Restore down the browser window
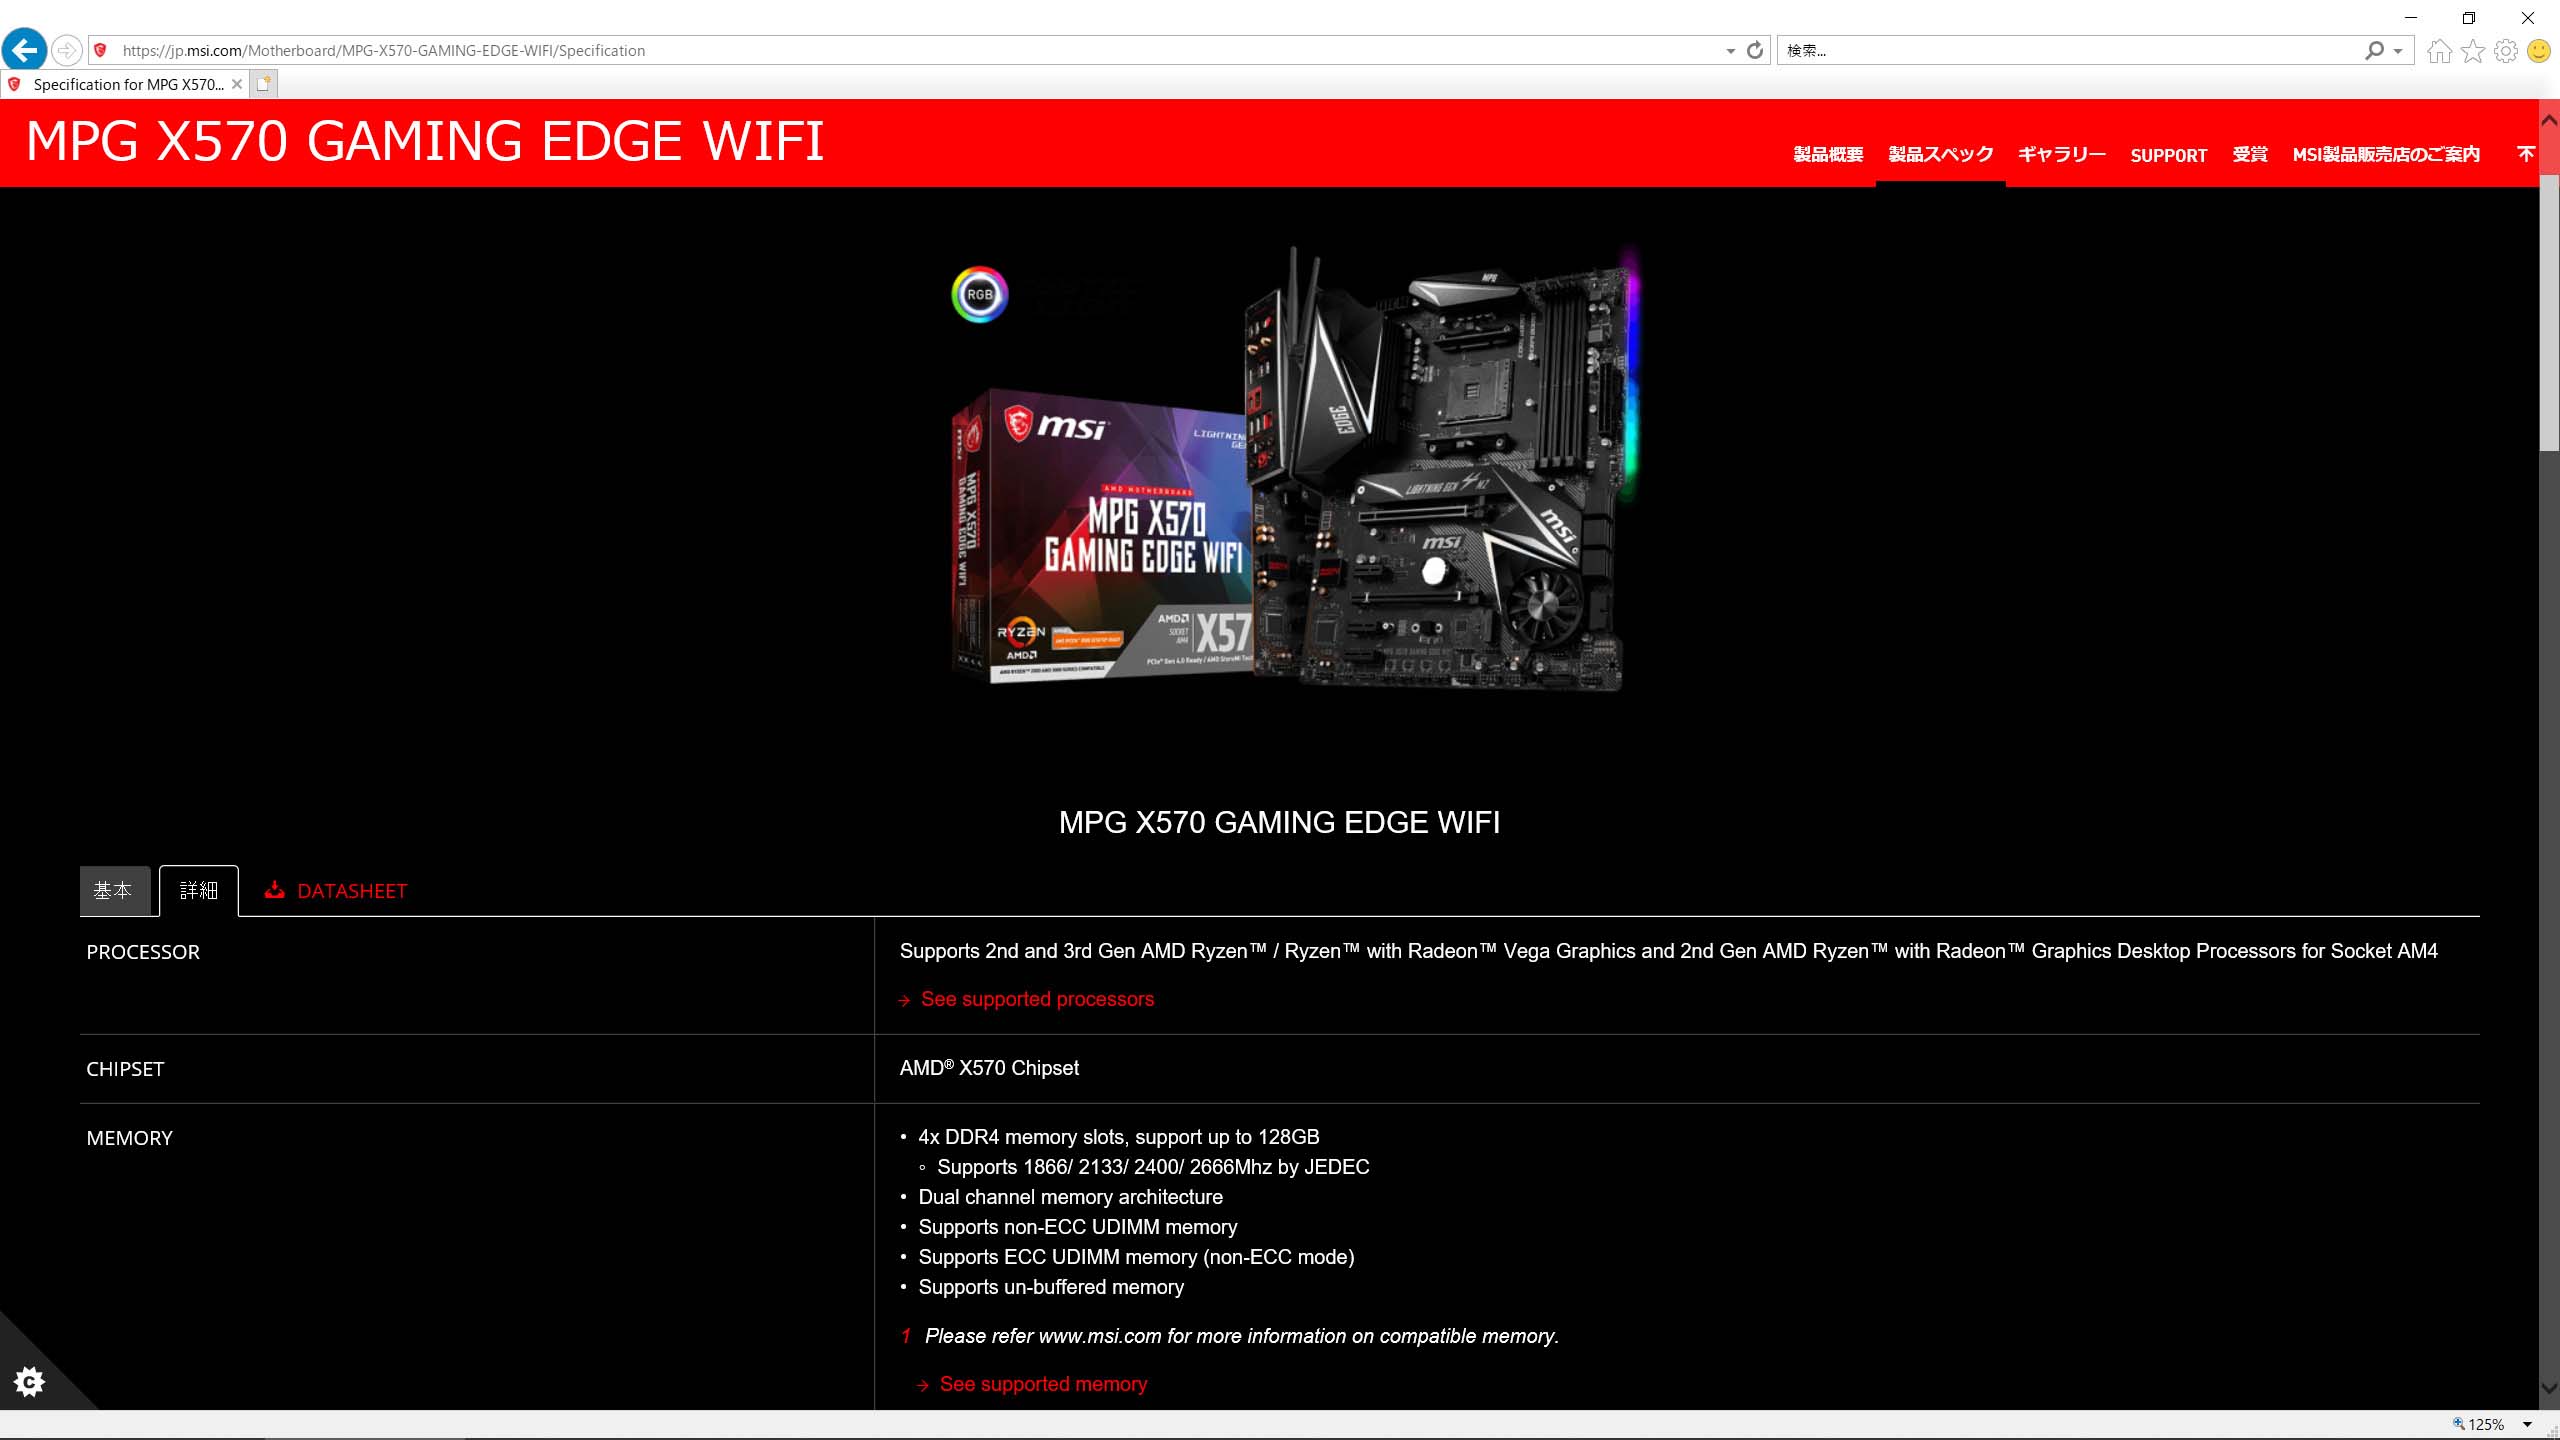2560x1440 pixels. click(x=2469, y=18)
